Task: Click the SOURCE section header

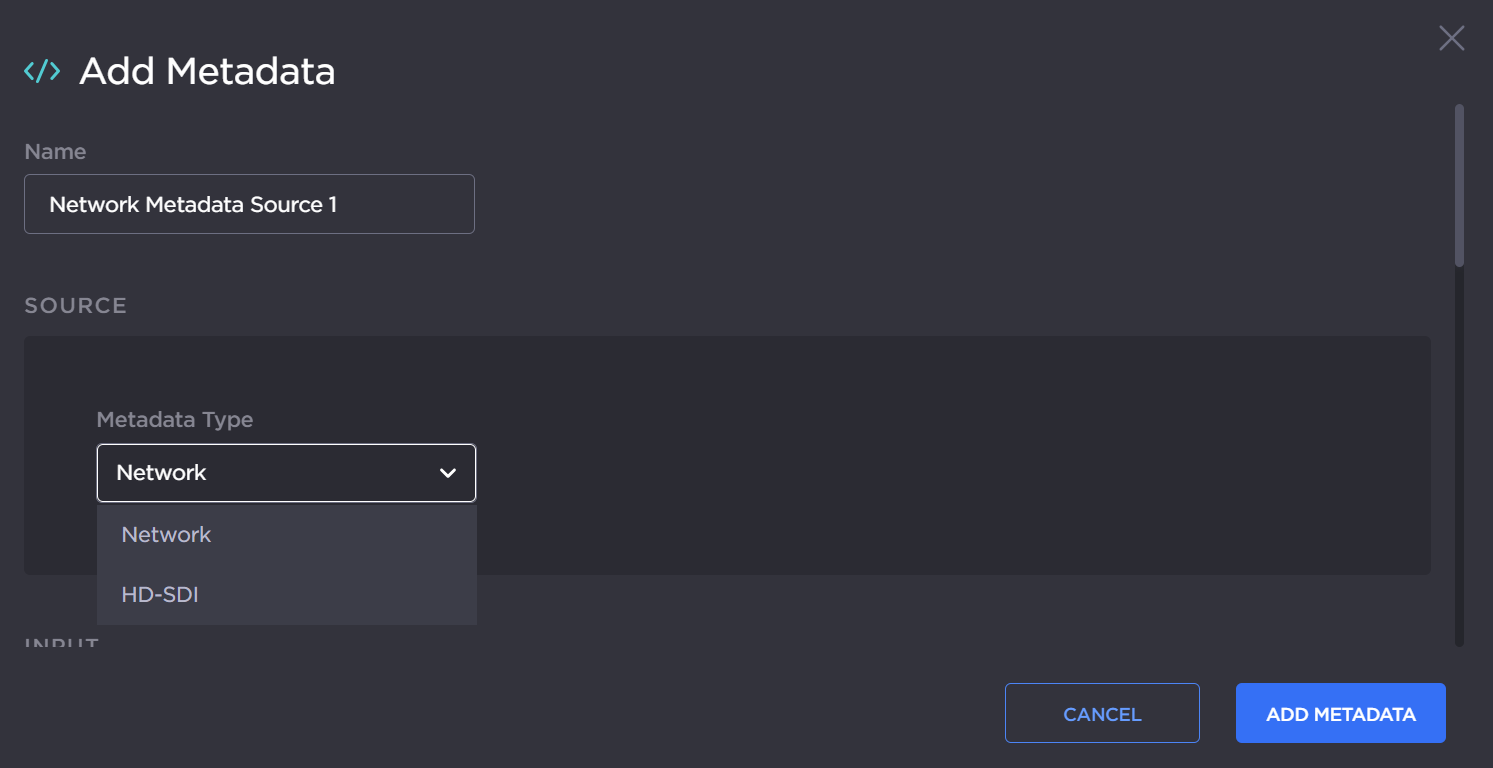Action: pyautogui.click(x=75, y=305)
